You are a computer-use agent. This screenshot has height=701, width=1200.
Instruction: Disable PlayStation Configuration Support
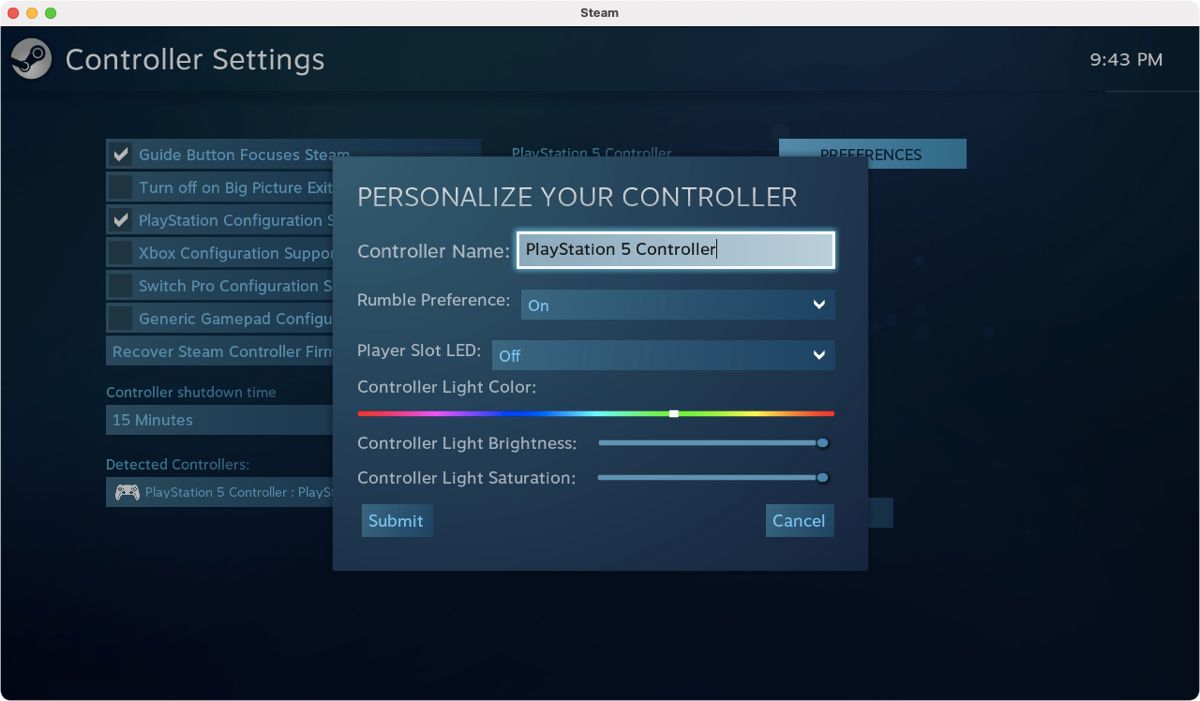coord(121,220)
